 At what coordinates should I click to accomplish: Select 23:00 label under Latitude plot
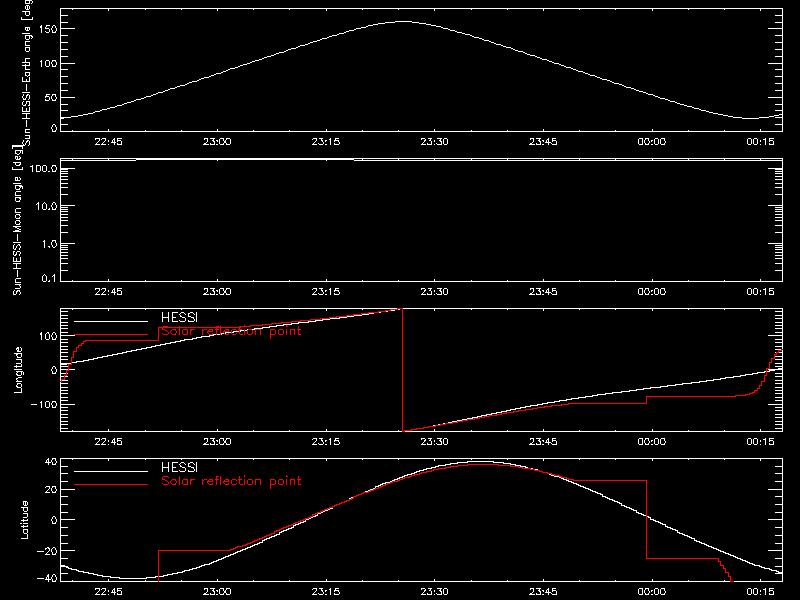coord(217,592)
